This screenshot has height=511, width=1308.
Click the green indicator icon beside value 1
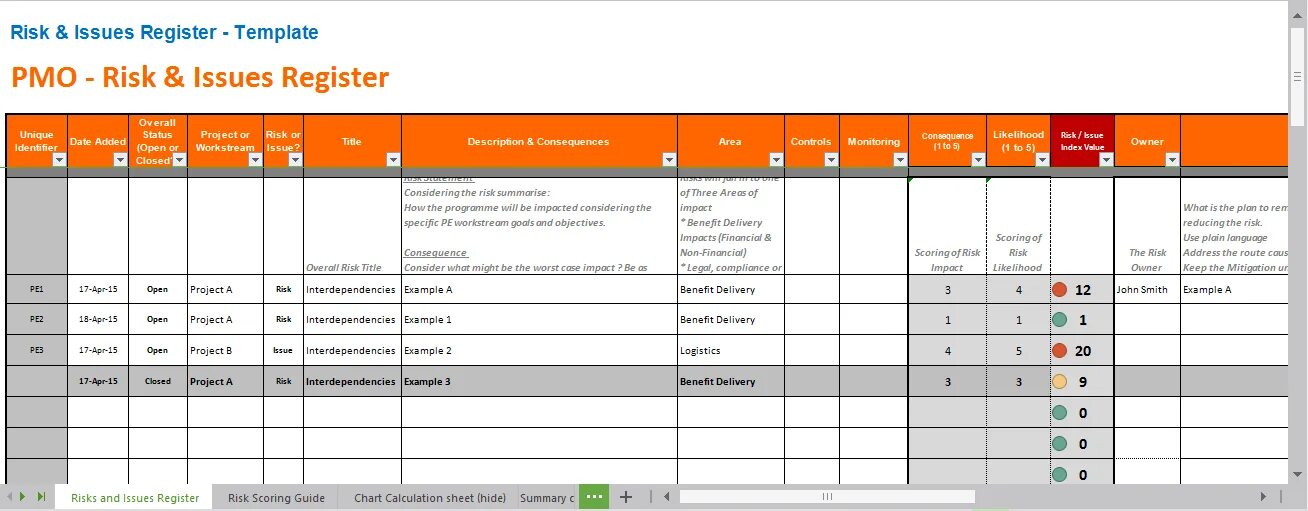coord(1060,320)
